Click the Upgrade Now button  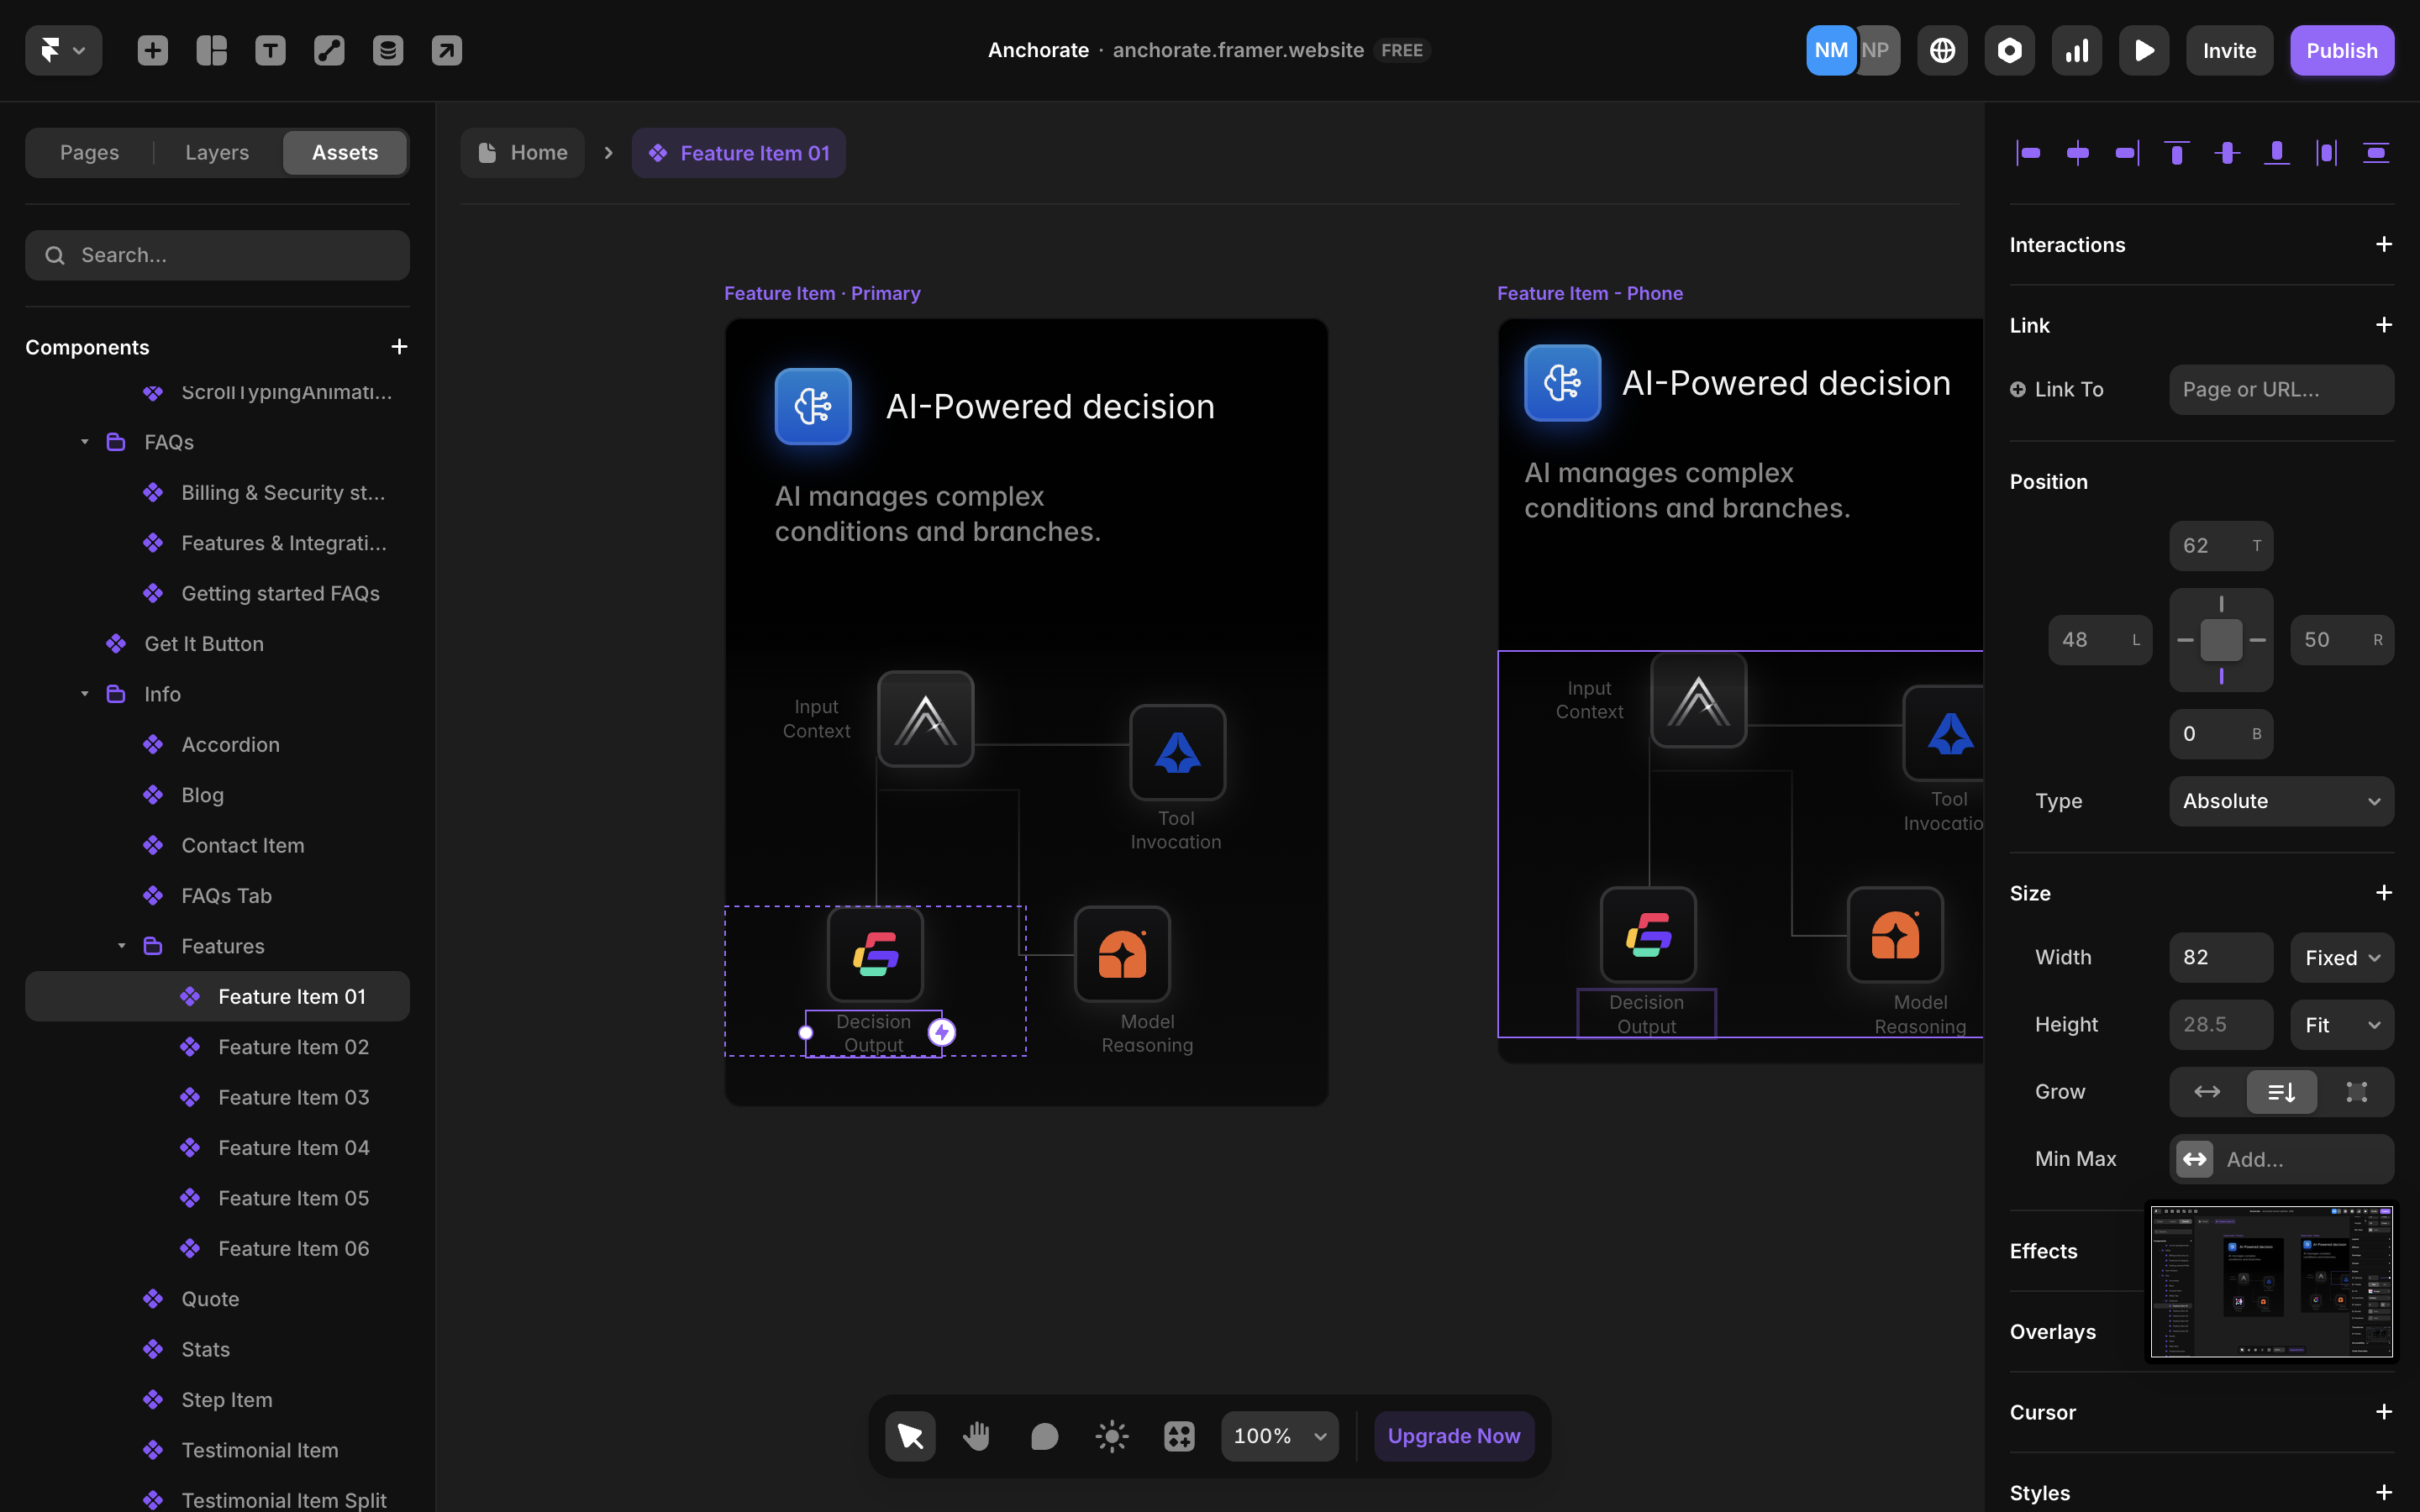[x=1453, y=1436]
